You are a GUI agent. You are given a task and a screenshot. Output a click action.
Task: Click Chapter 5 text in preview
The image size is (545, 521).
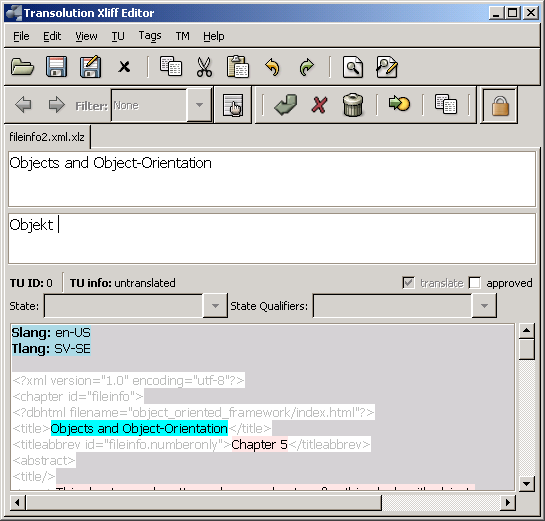[x=259, y=445]
